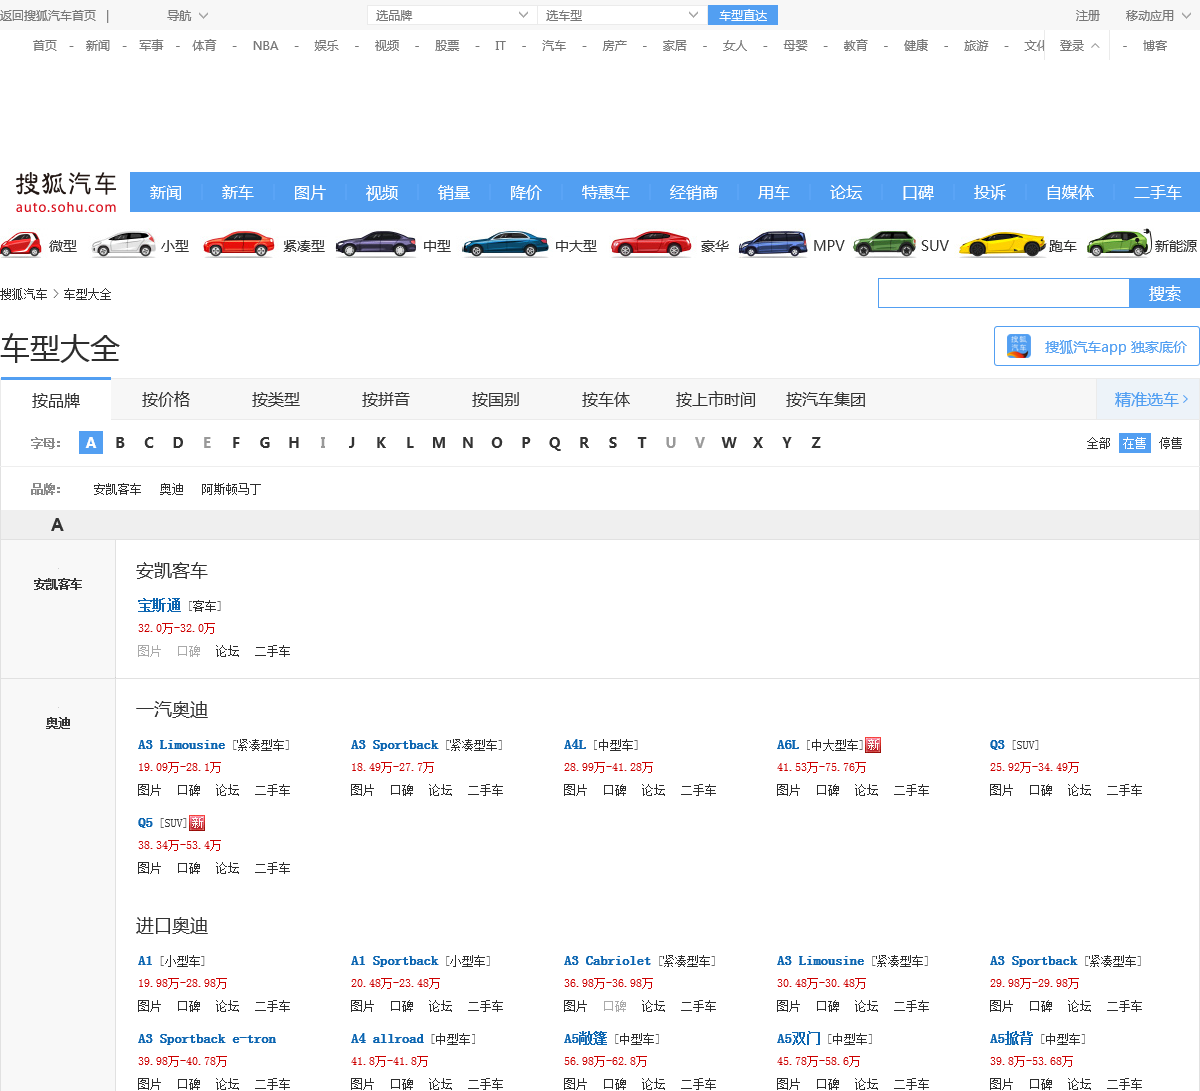Click the search input field
The height and width of the screenshot is (1091, 1200).
point(1004,293)
